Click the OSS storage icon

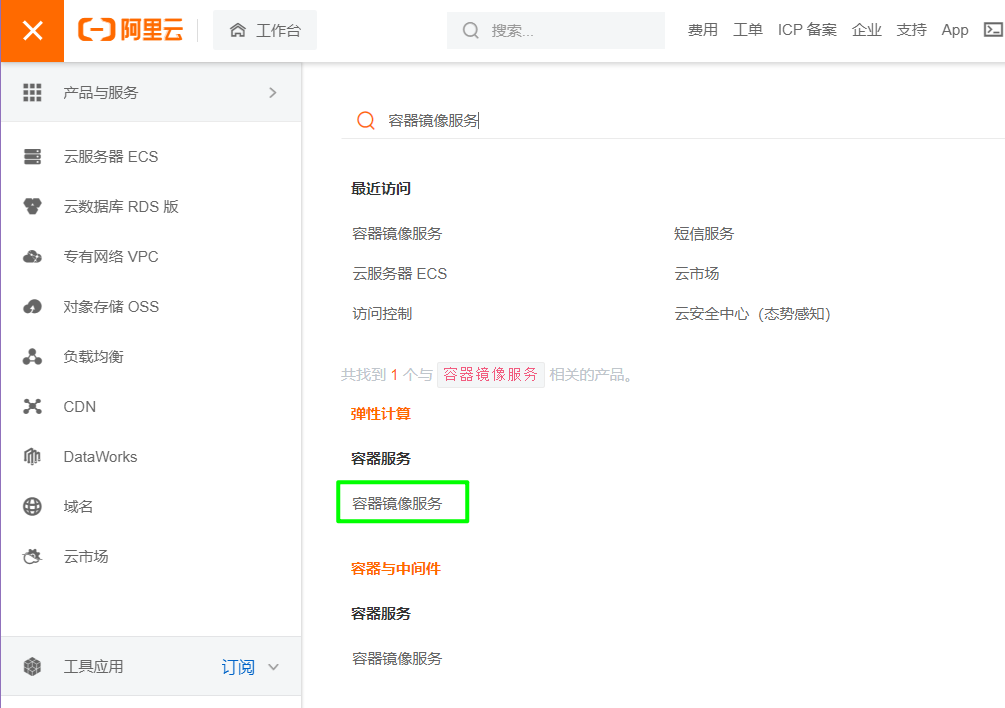point(32,306)
